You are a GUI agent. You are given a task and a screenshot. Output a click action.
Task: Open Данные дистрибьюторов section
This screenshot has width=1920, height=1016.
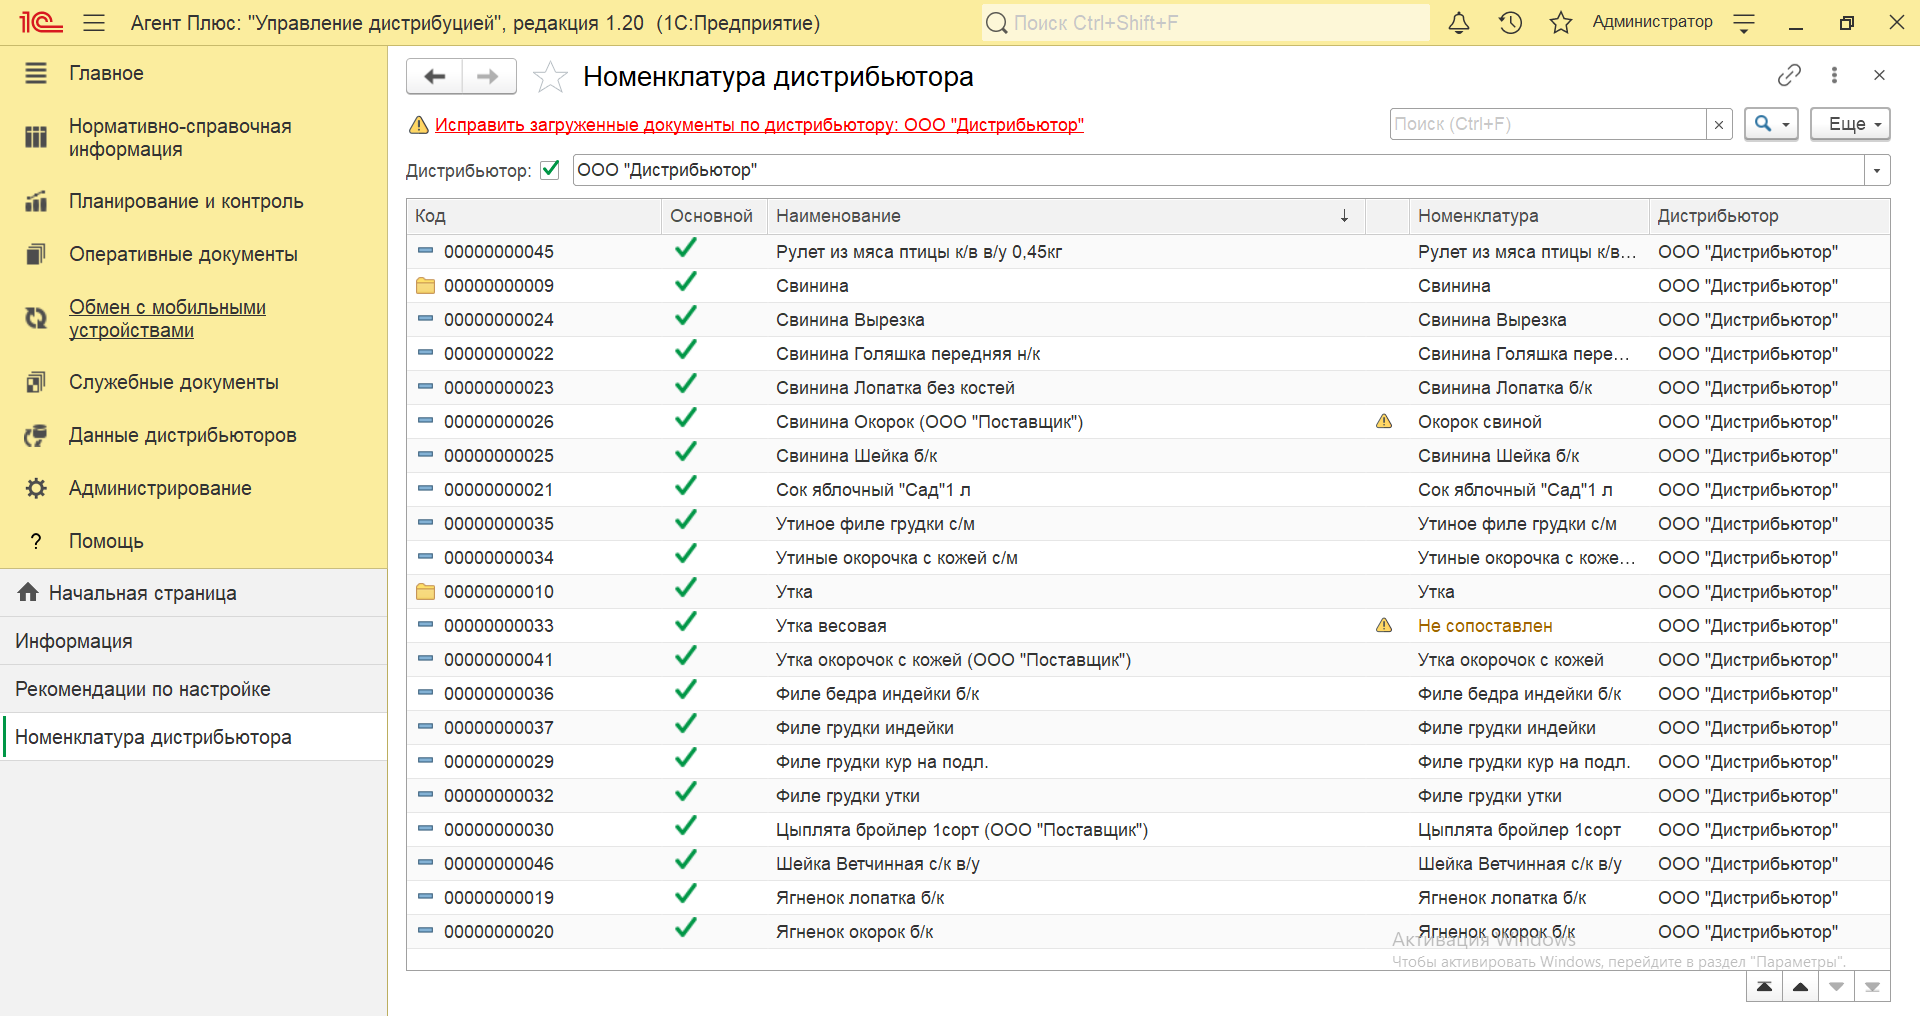pos(182,435)
